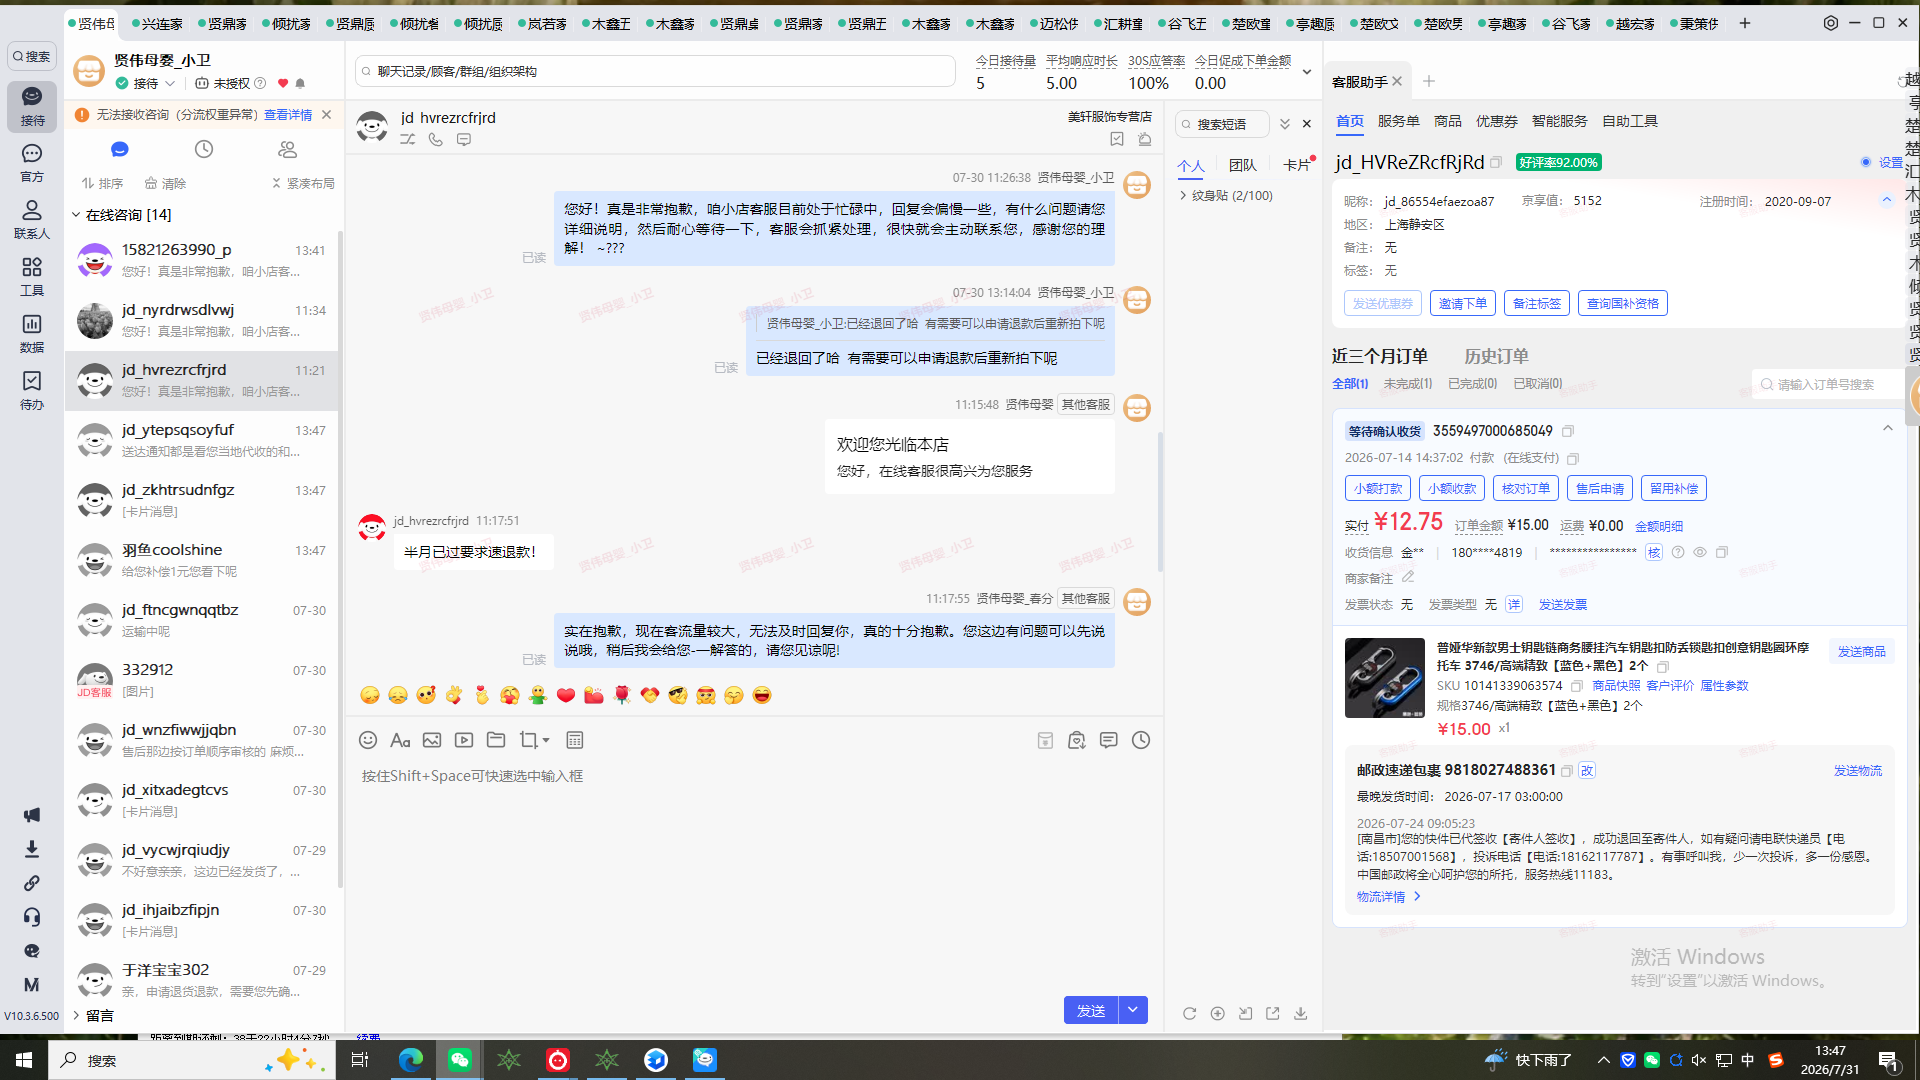Toggle the notification bell icon

[x=301, y=83]
